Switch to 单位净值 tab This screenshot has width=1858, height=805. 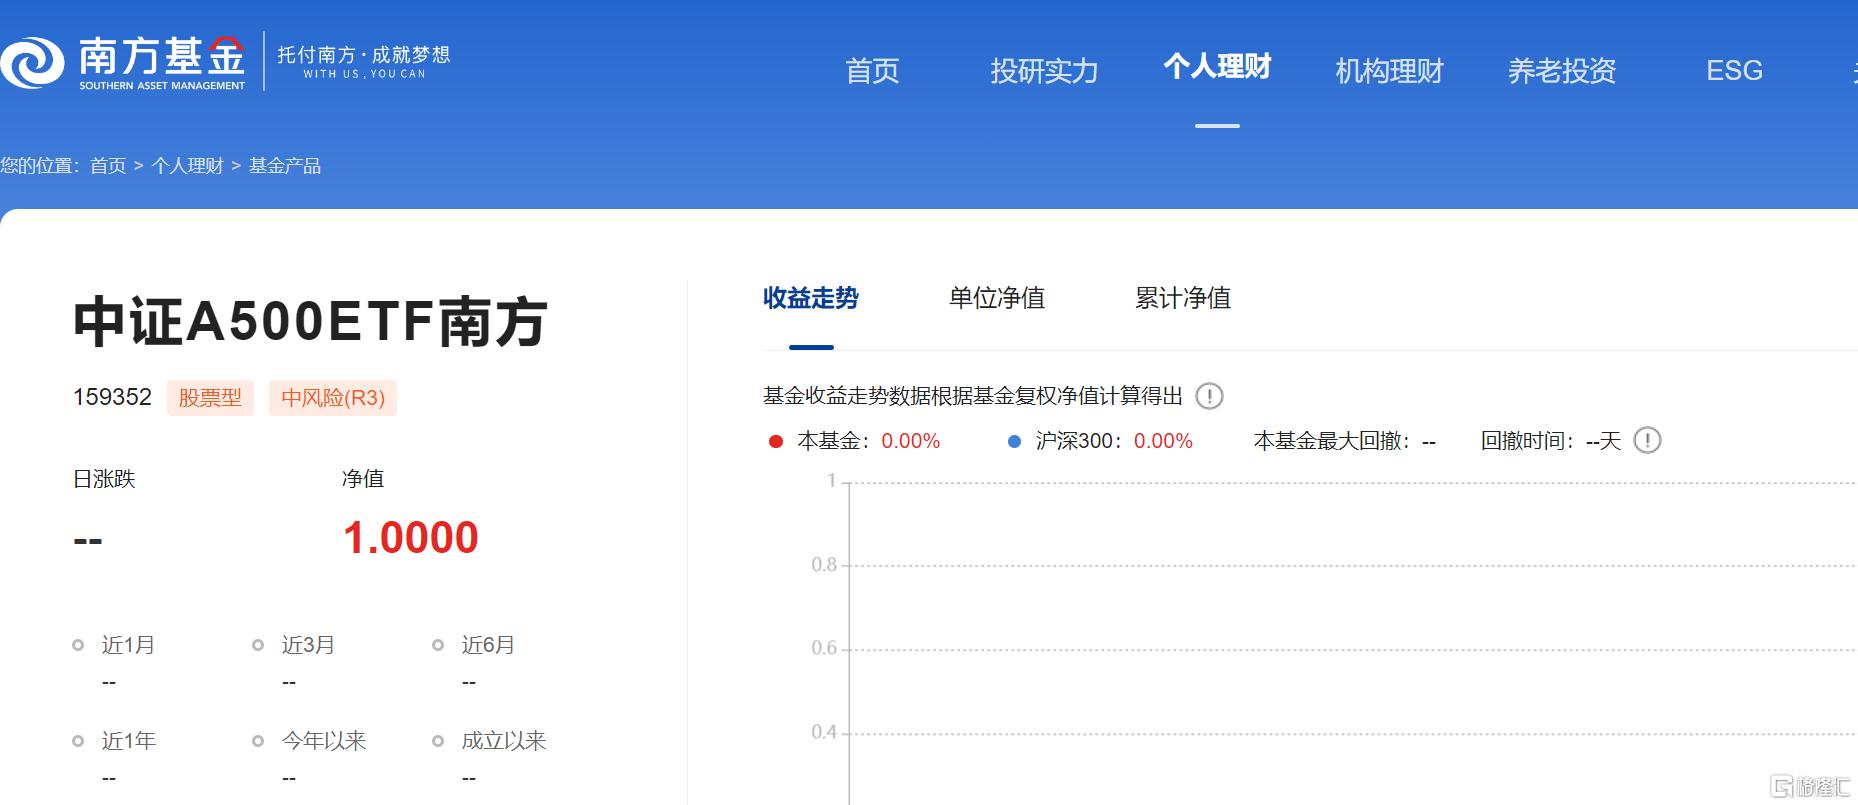(997, 298)
